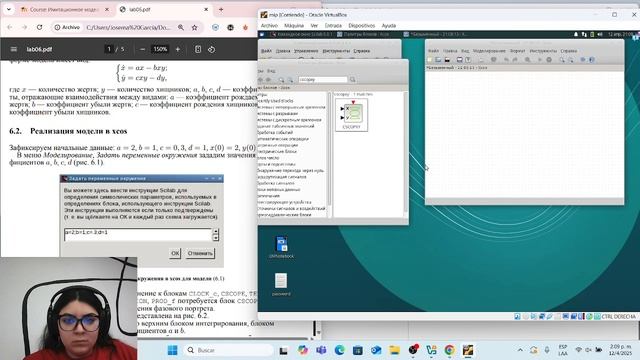Open Windows Start menu

pos(173,350)
